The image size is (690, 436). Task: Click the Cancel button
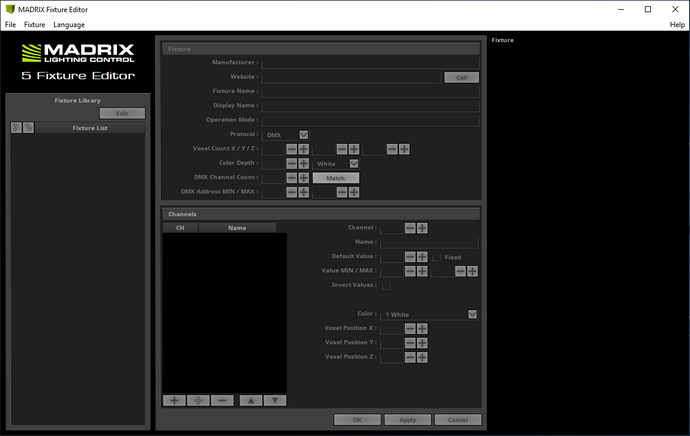pos(458,420)
